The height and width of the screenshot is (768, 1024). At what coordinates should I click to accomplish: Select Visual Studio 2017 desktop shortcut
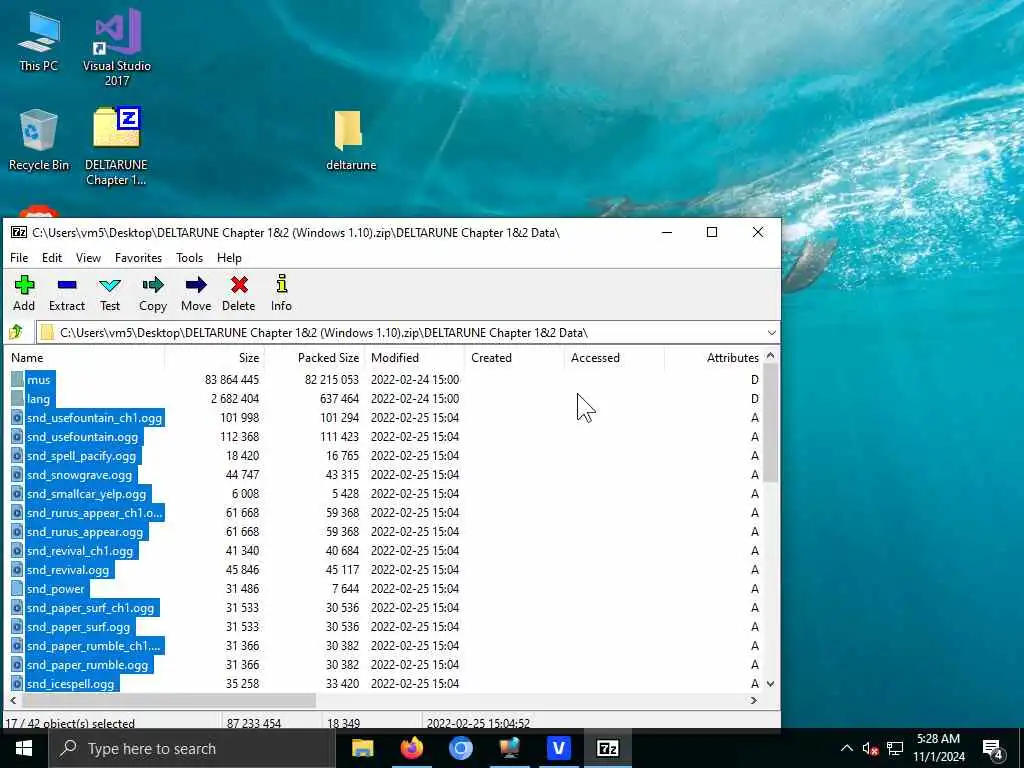click(117, 48)
